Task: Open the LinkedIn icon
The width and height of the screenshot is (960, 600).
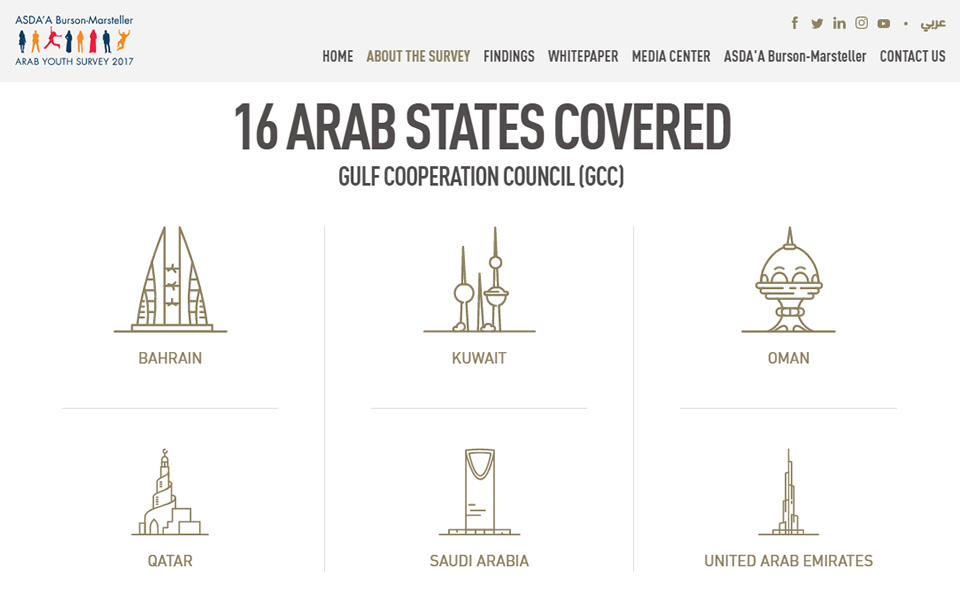Action: click(839, 23)
